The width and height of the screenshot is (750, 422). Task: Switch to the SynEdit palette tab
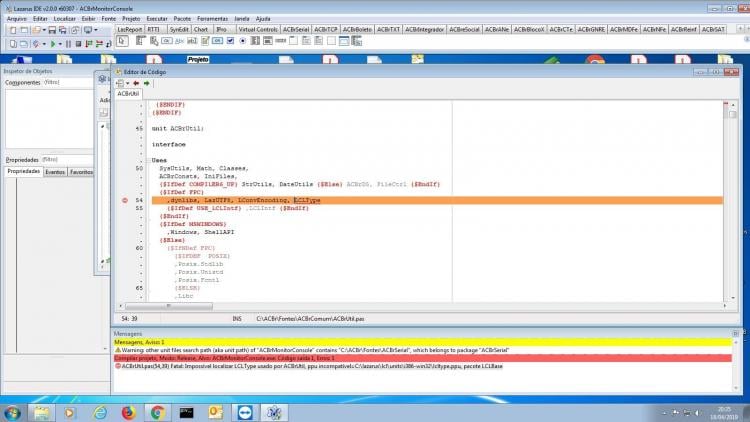point(179,30)
